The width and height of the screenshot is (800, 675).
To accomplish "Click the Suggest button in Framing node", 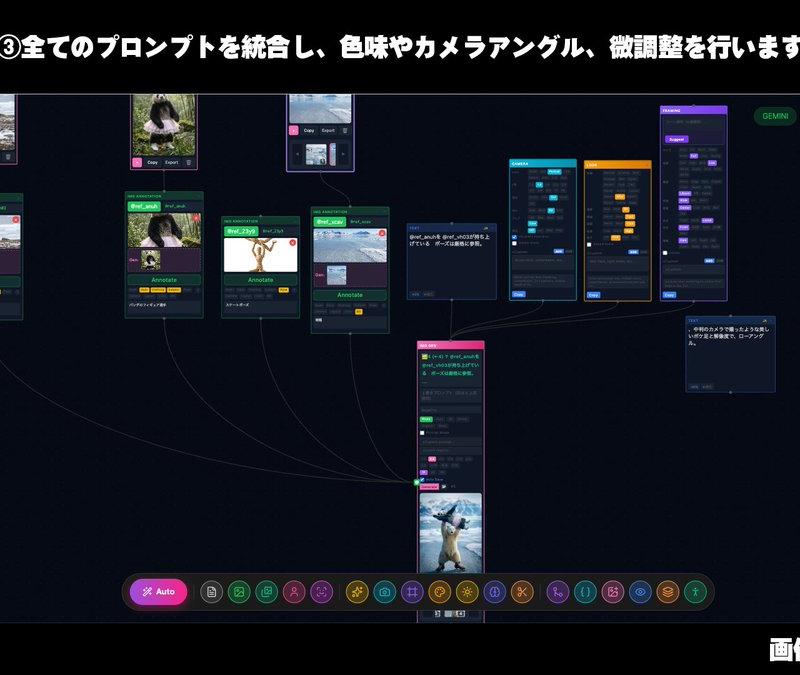I will click(677, 139).
